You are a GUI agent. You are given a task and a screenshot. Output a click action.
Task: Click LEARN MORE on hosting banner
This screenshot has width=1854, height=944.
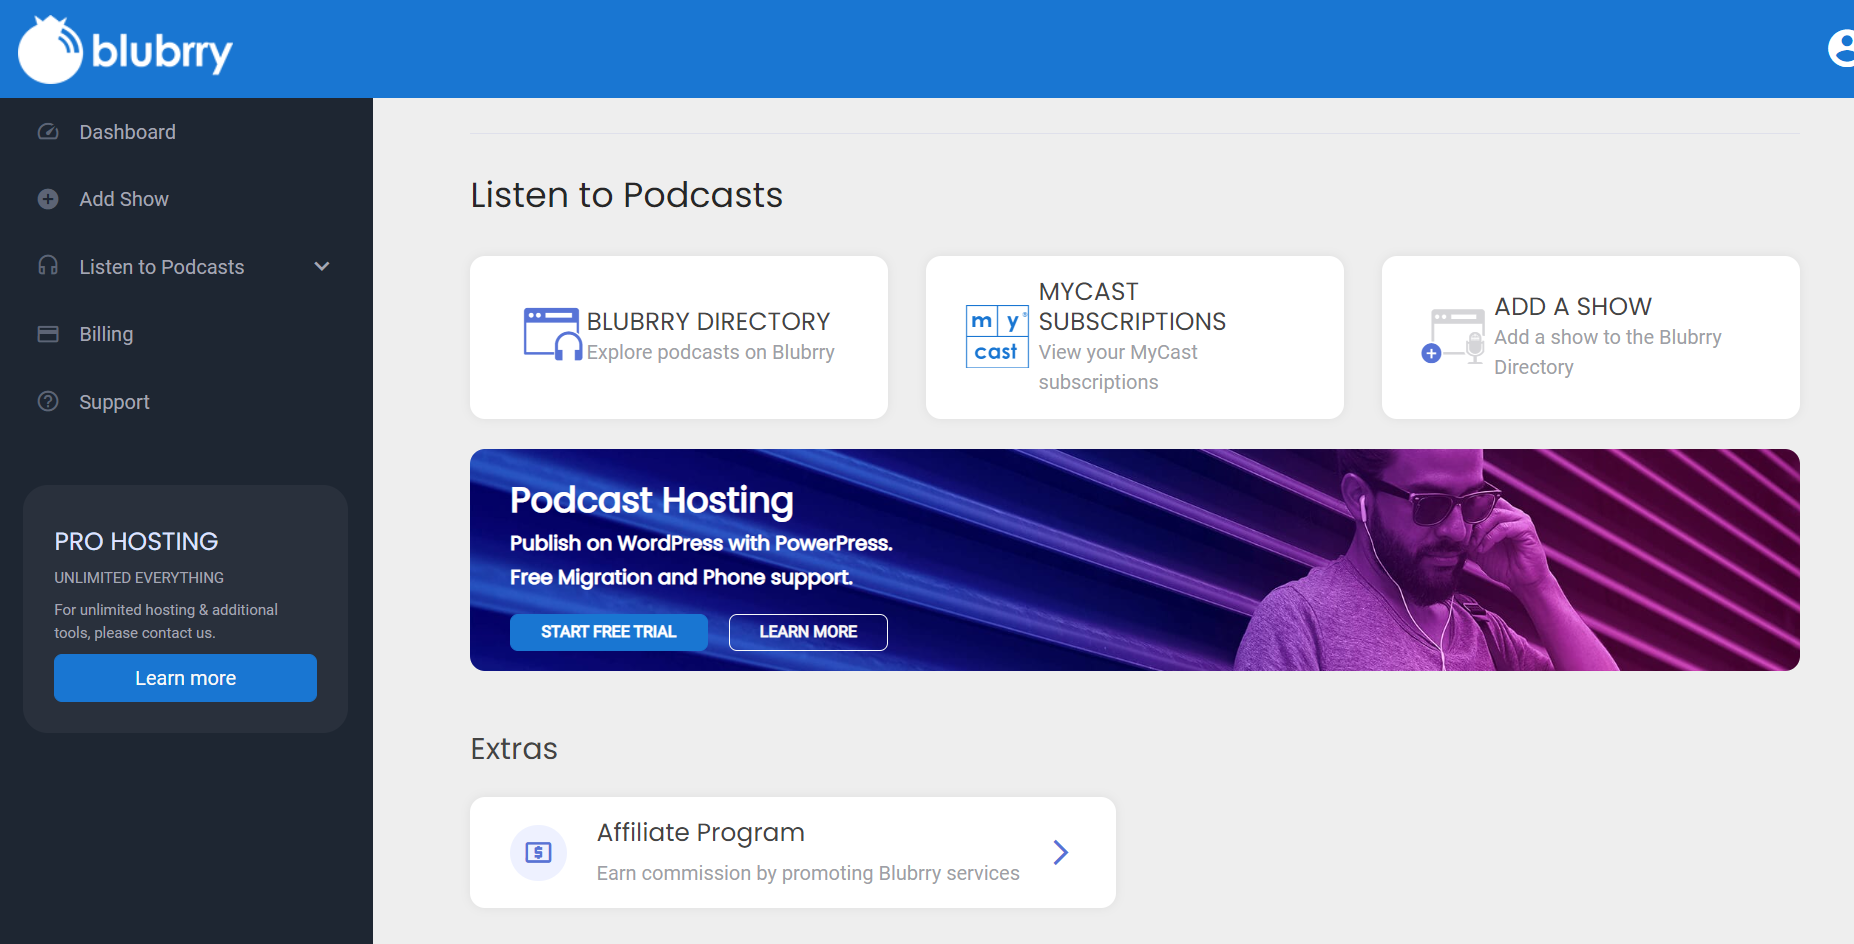(808, 632)
